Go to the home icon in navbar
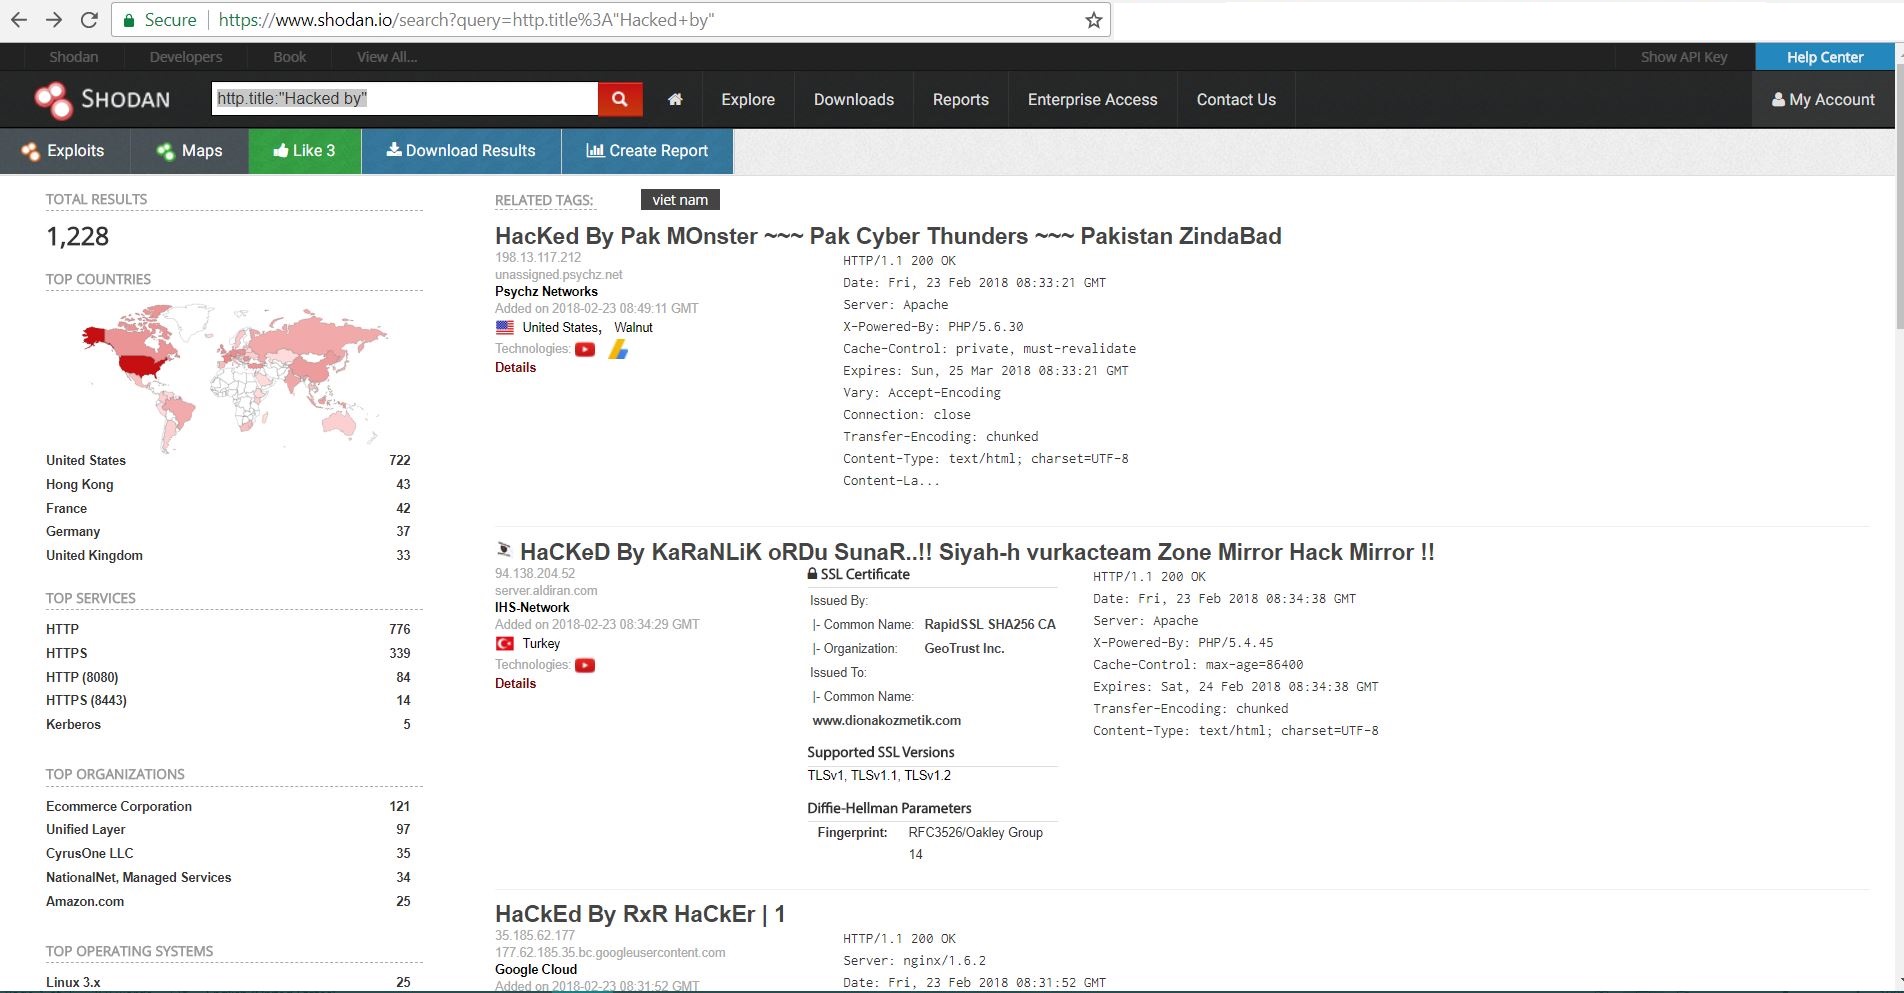 click(x=675, y=99)
